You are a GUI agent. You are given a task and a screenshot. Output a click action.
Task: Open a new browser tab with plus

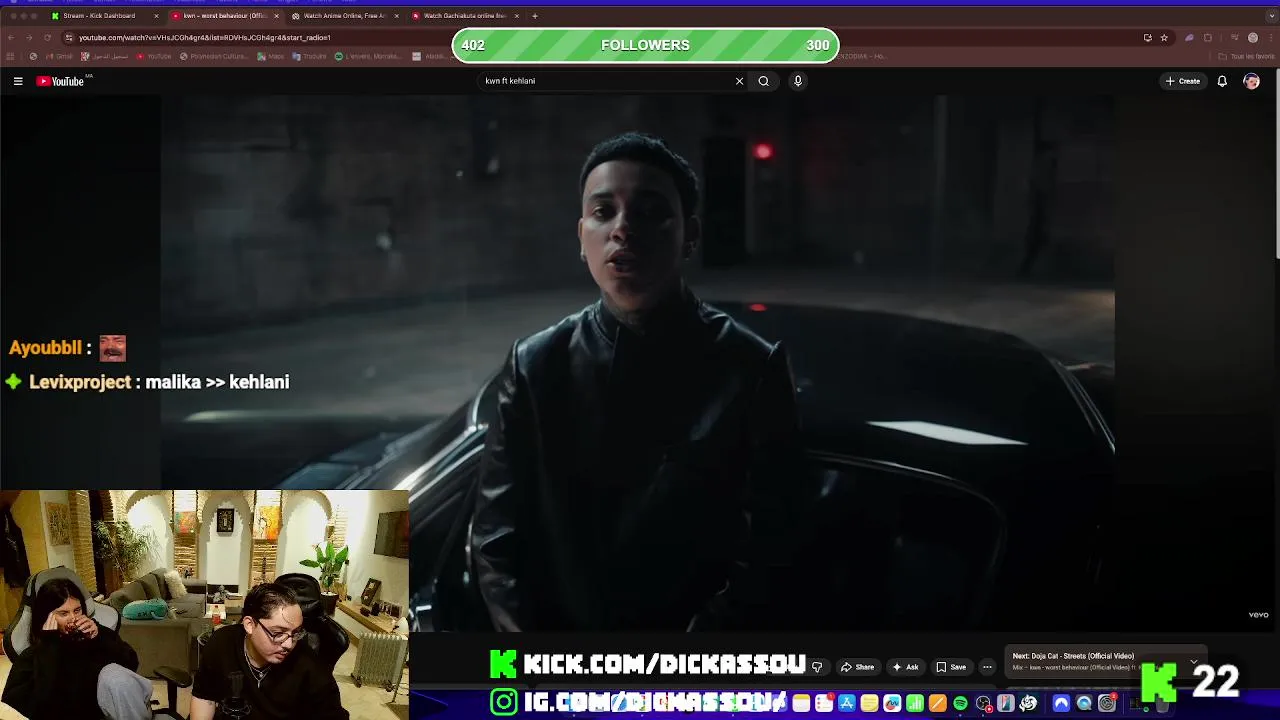click(x=535, y=16)
